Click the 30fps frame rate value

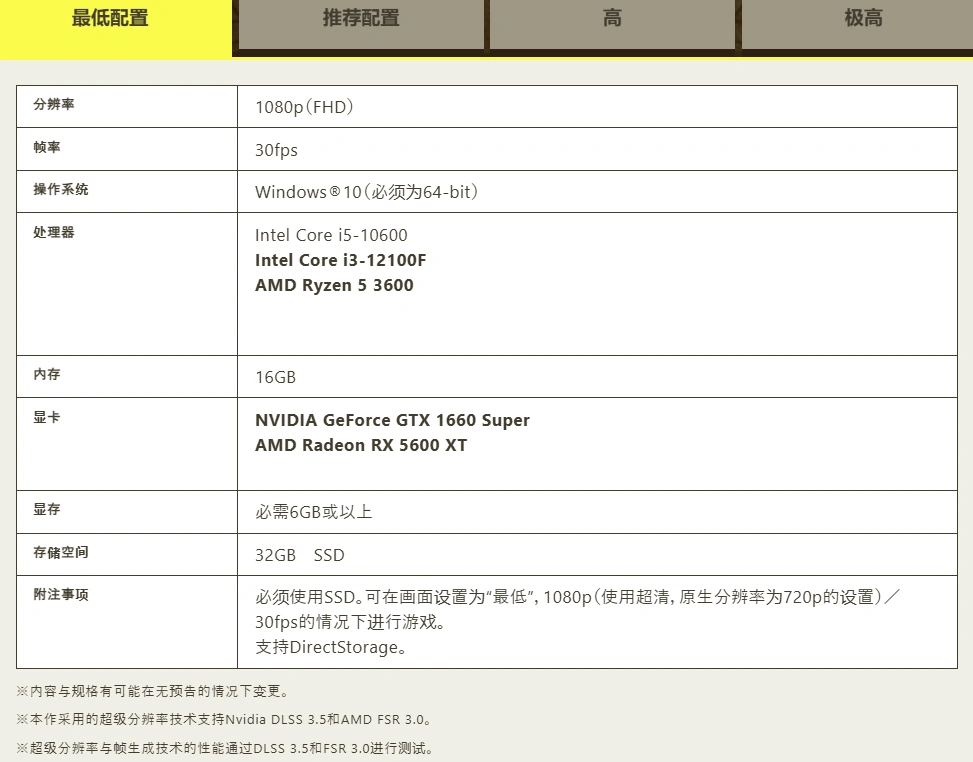pyautogui.click(x=276, y=150)
